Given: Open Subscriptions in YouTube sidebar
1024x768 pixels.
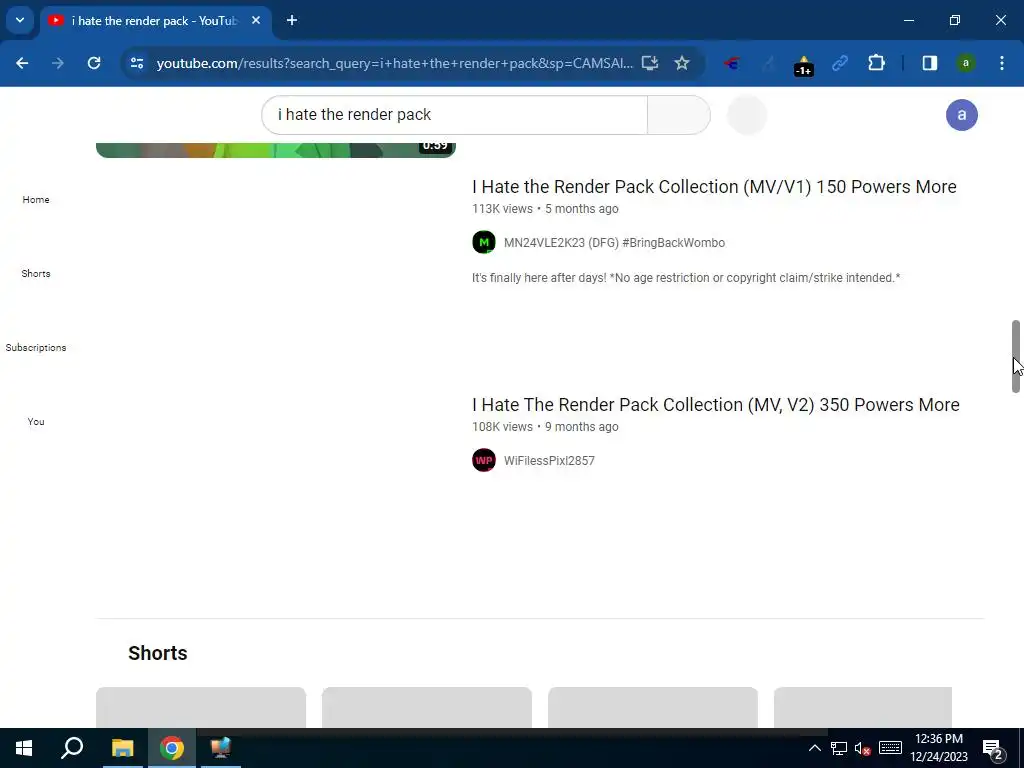Looking at the screenshot, I should click(36, 347).
